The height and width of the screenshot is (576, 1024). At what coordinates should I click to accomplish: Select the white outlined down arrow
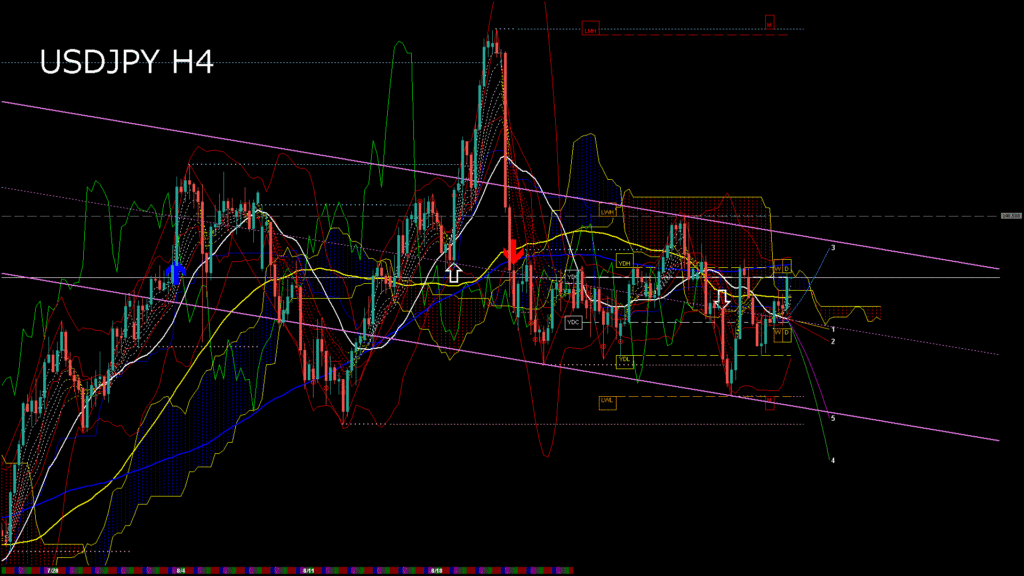tap(723, 299)
